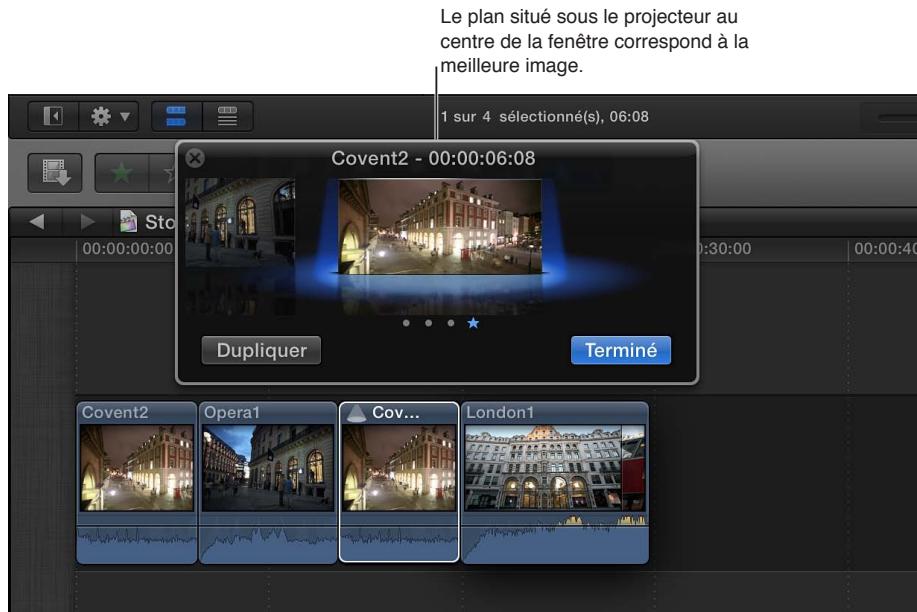917x612 pixels.
Task: Mark selection as favorite with green star
Action: 122,173
